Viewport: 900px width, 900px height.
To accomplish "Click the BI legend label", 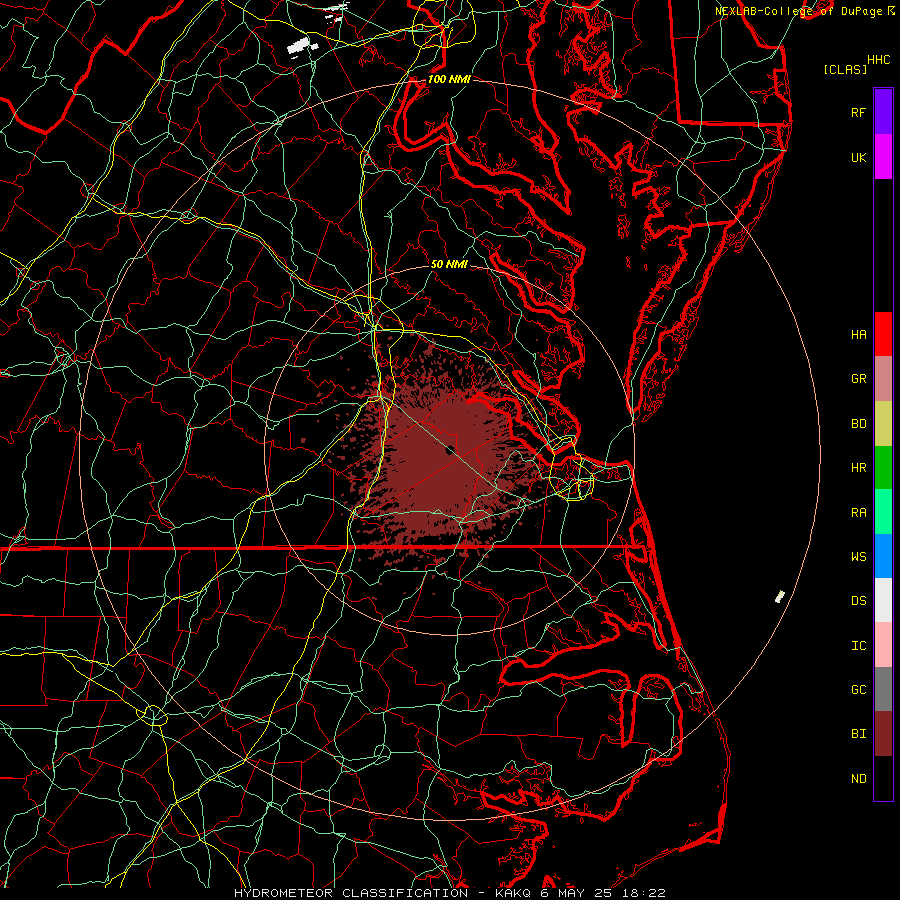I will (859, 734).
